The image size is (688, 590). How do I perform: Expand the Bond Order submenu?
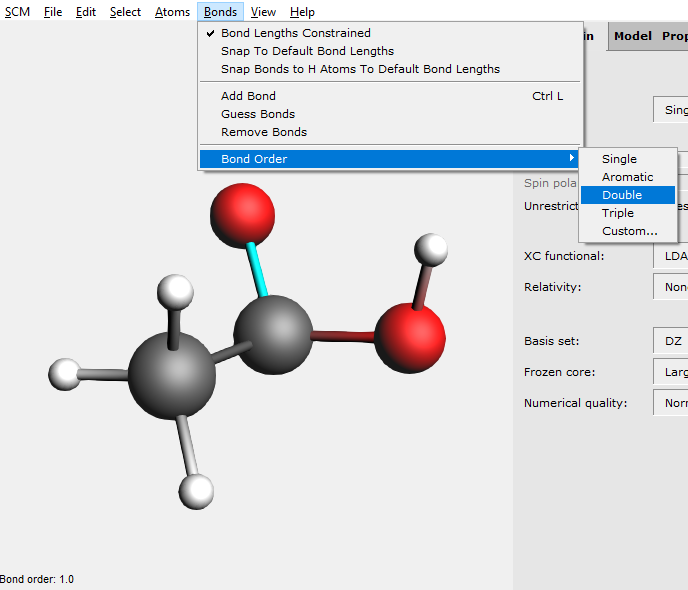coord(391,159)
